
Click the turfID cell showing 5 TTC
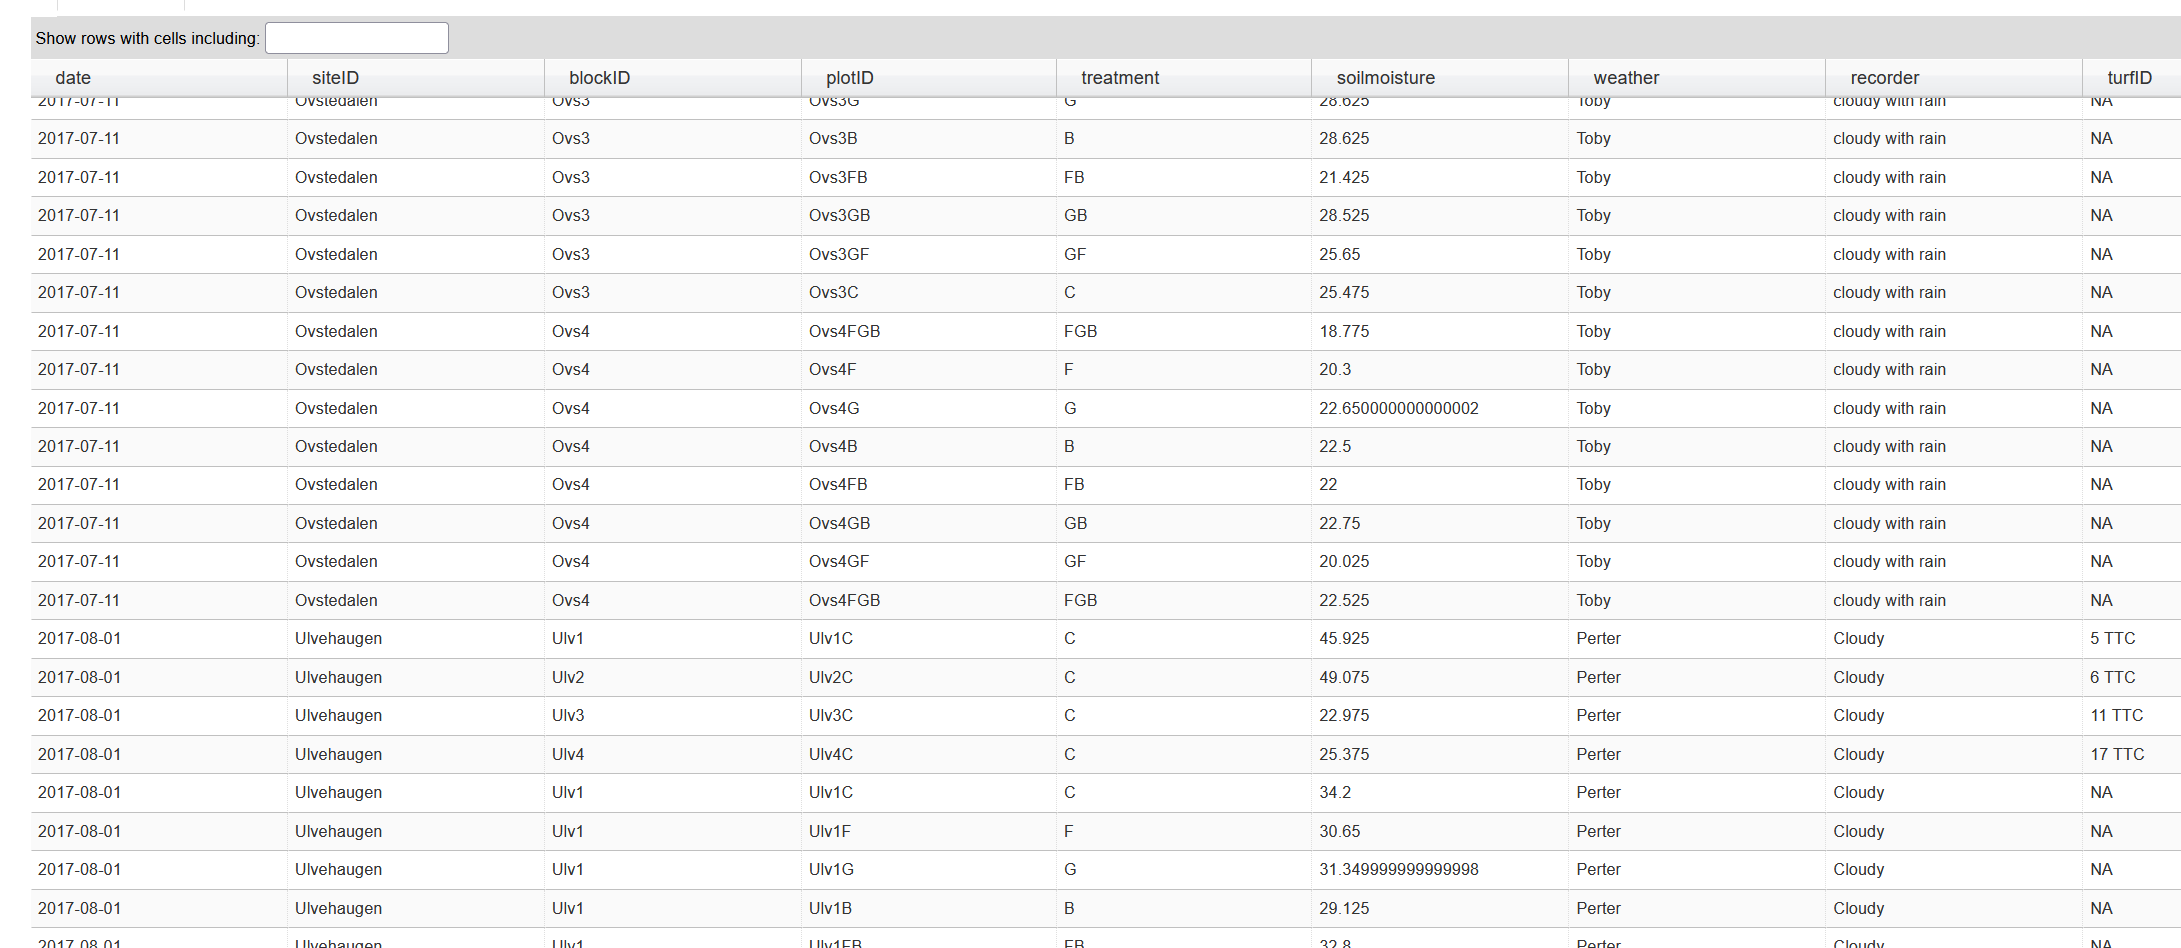coord(2112,638)
